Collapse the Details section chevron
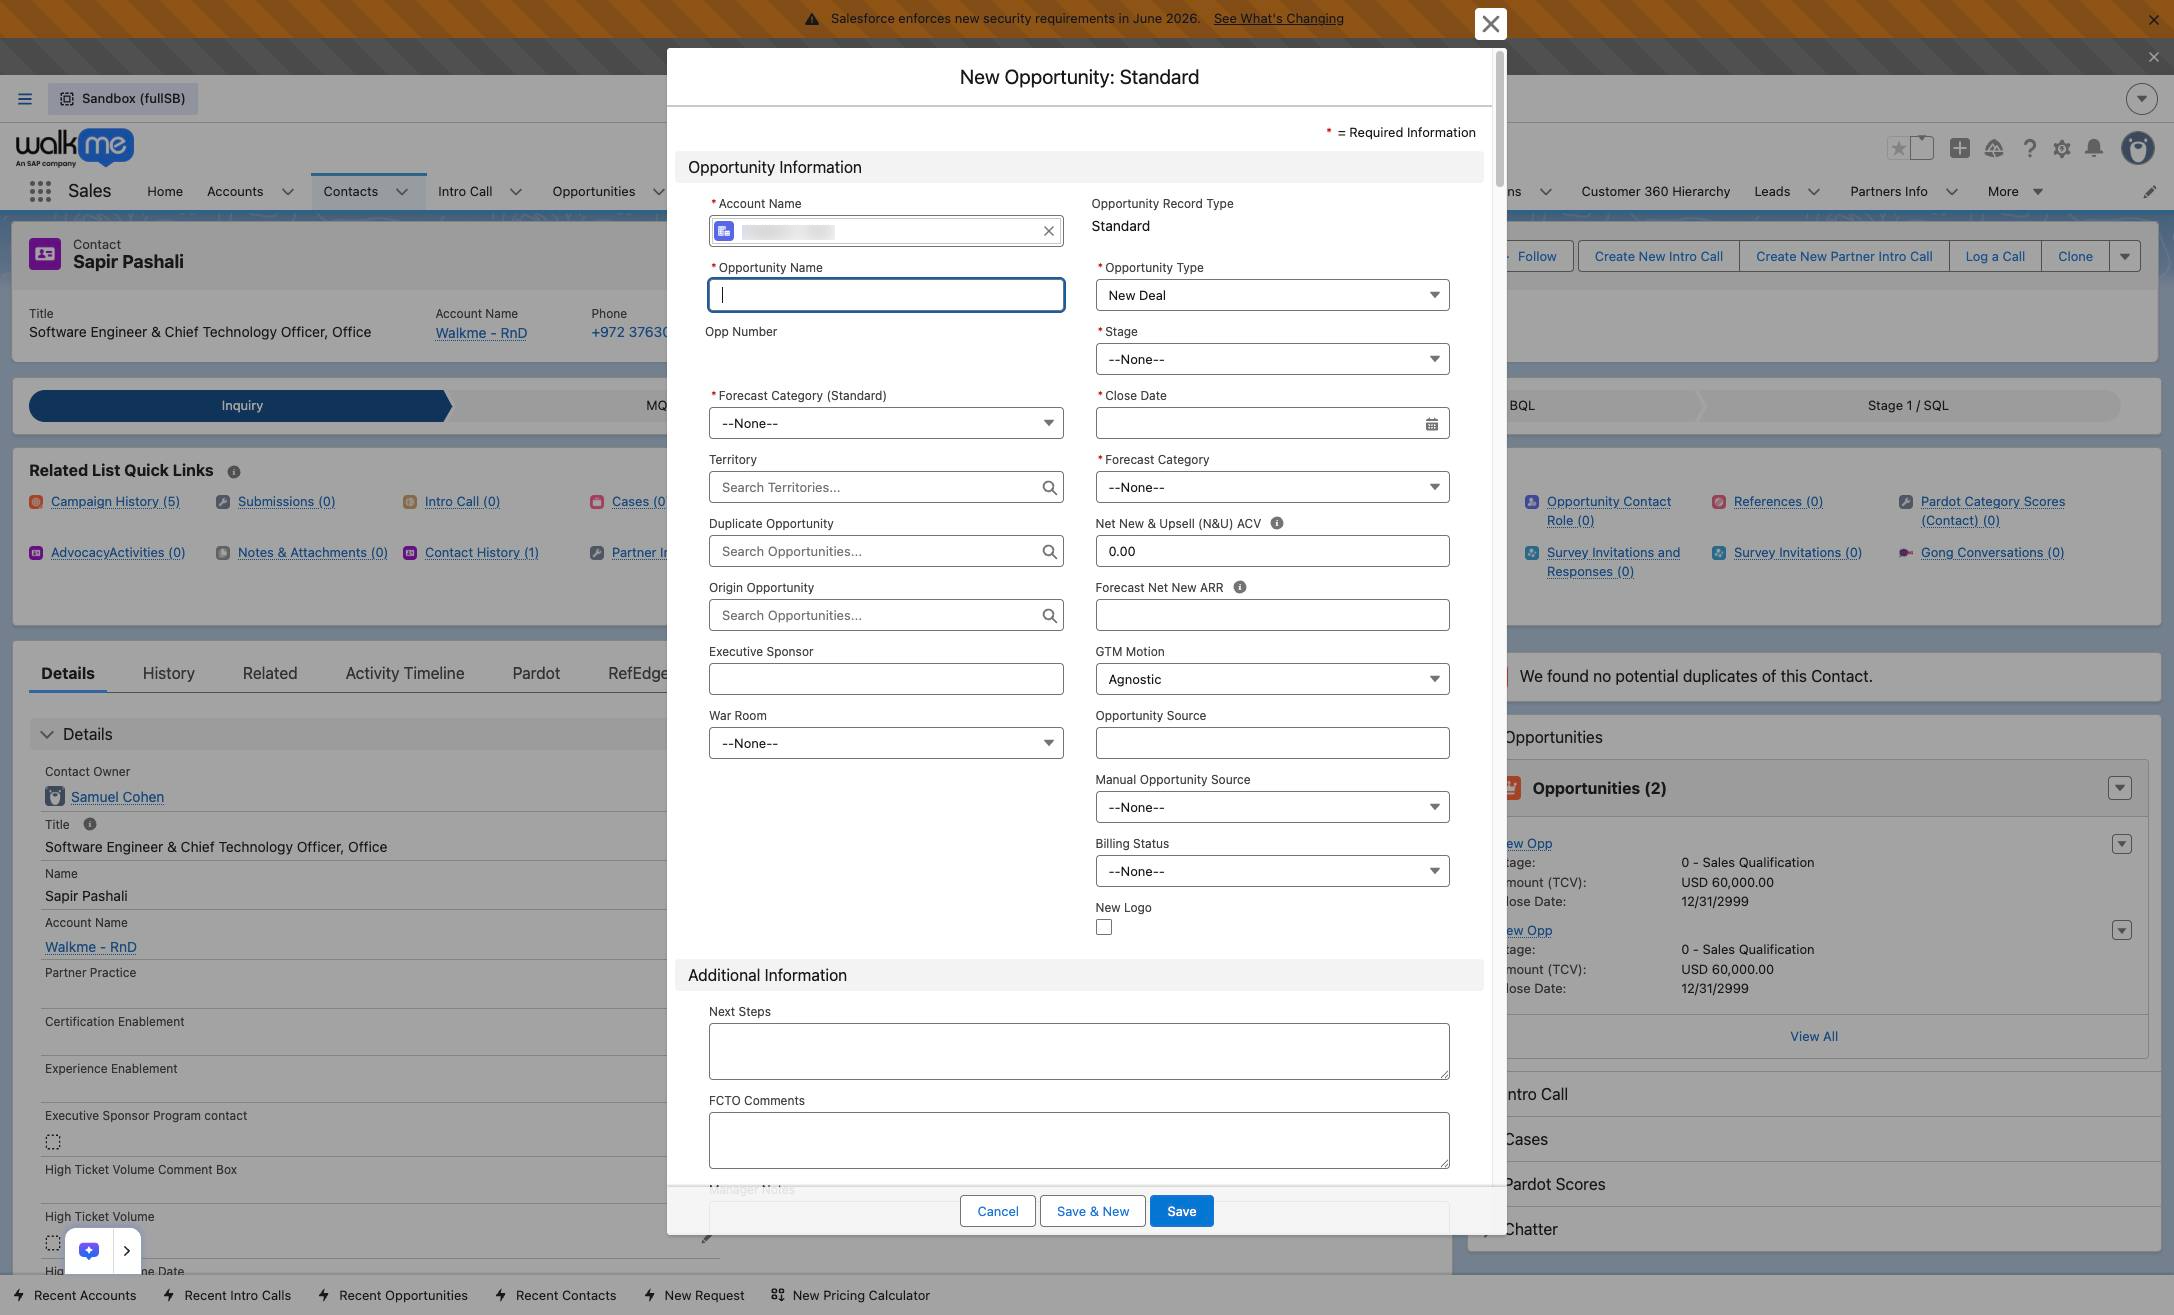 [x=47, y=734]
